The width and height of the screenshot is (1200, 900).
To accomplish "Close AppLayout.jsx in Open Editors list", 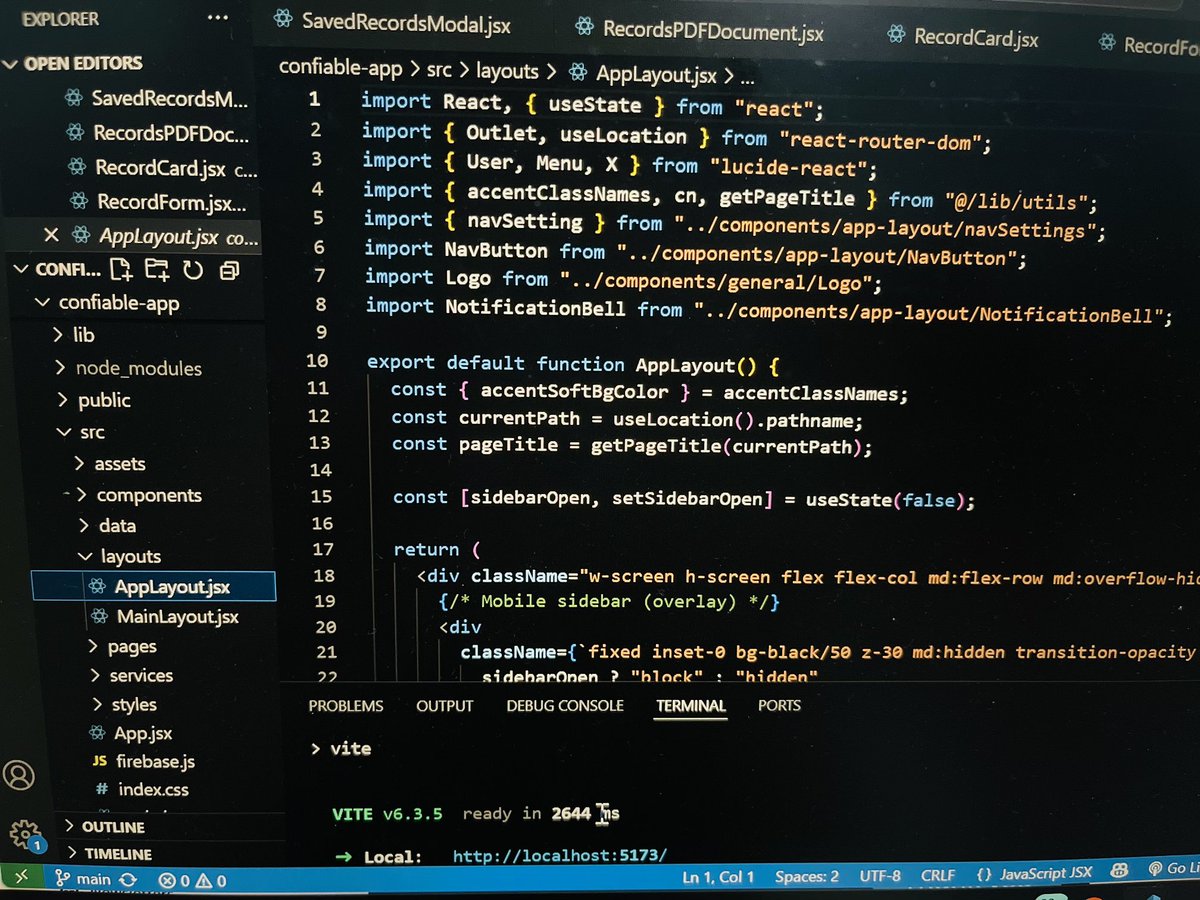I will (x=51, y=235).
